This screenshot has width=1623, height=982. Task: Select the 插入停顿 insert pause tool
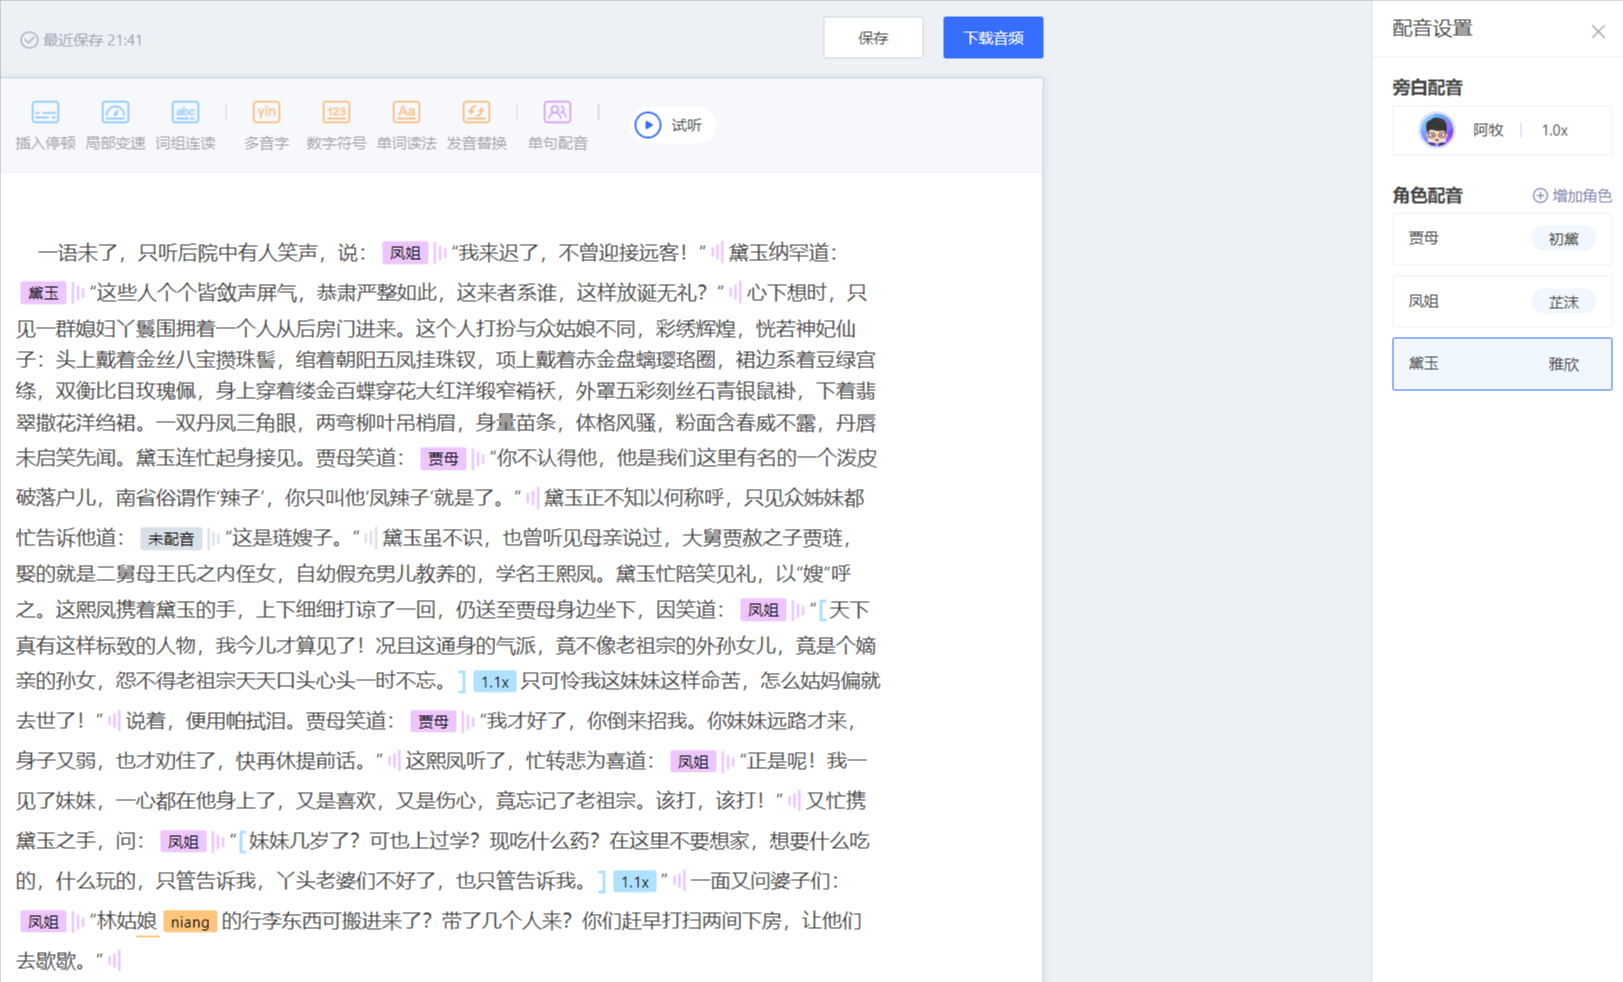(45, 124)
